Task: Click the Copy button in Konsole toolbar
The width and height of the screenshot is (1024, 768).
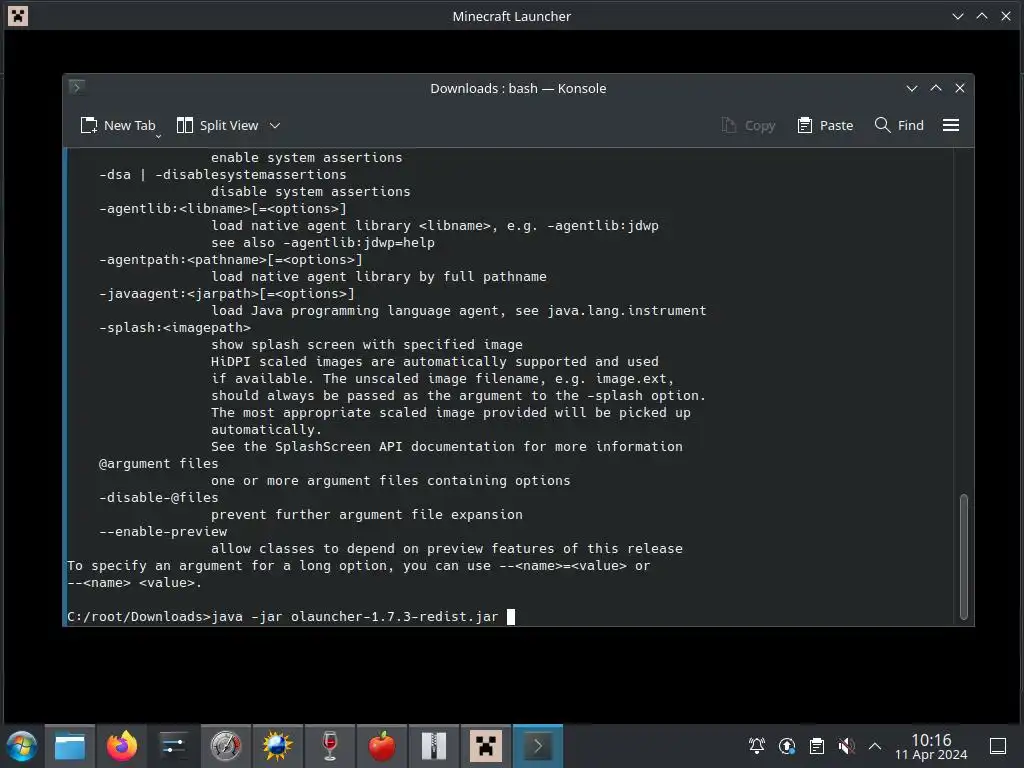Action: [x=748, y=125]
